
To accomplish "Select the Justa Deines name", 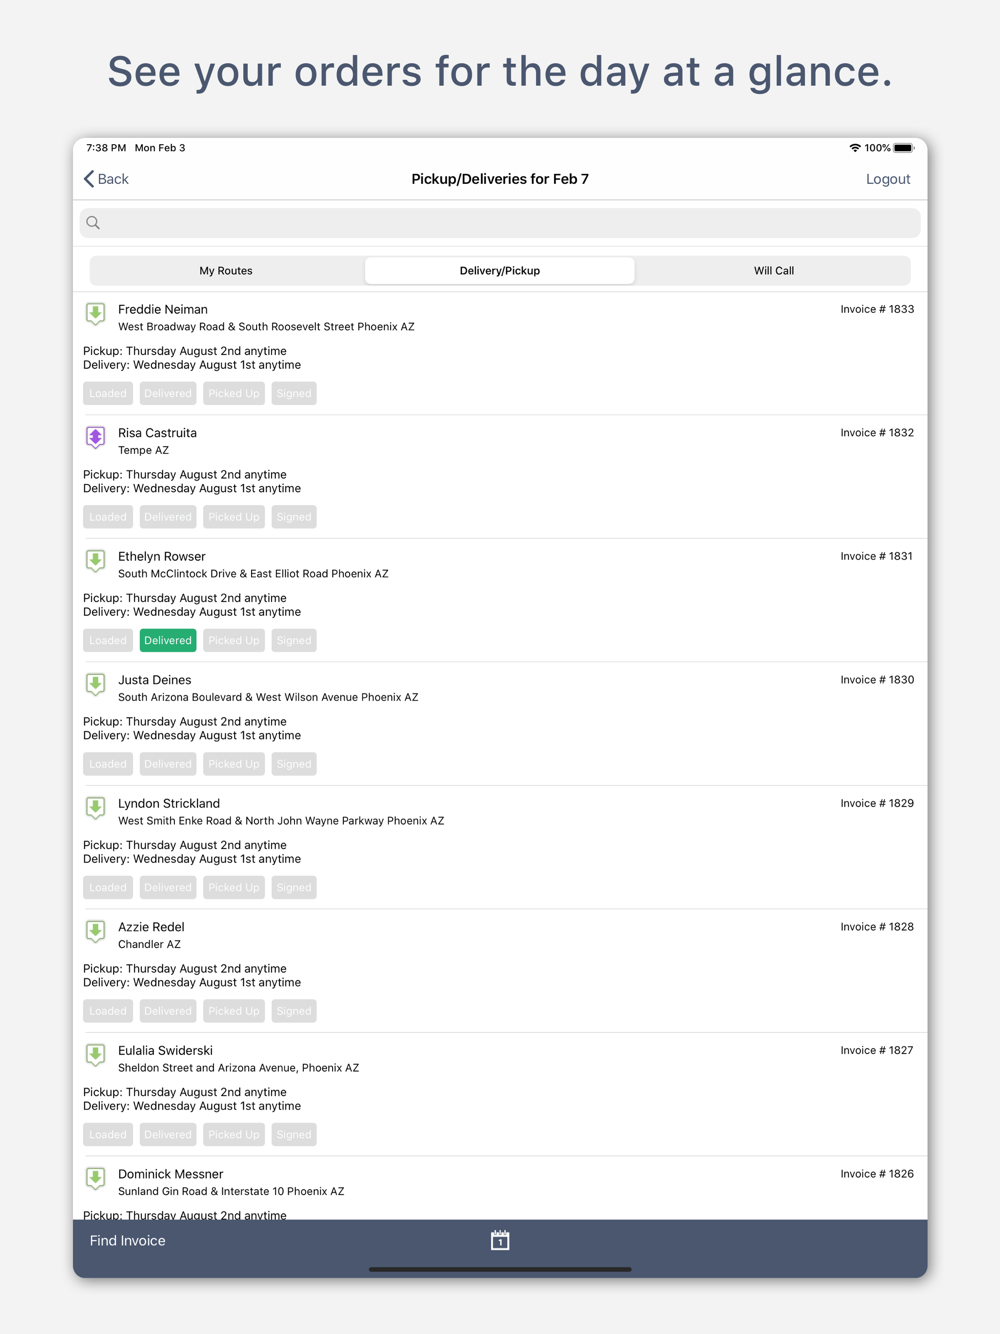I will 155,680.
